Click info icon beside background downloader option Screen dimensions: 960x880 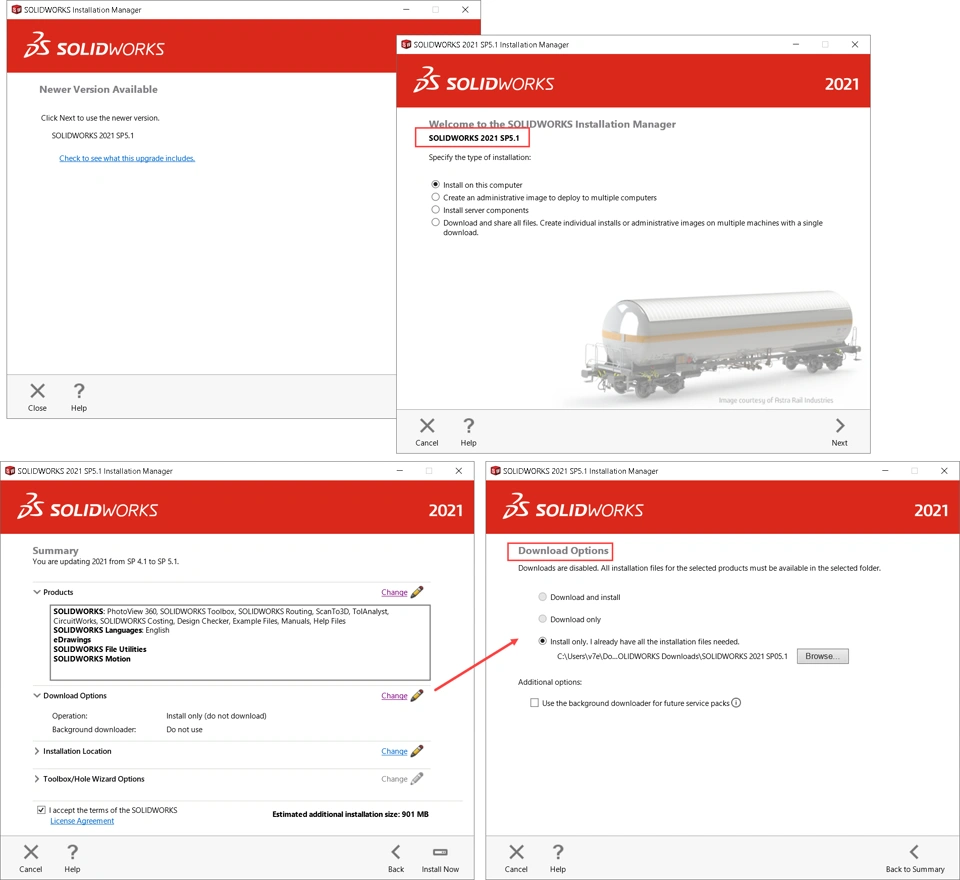click(736, 702)
